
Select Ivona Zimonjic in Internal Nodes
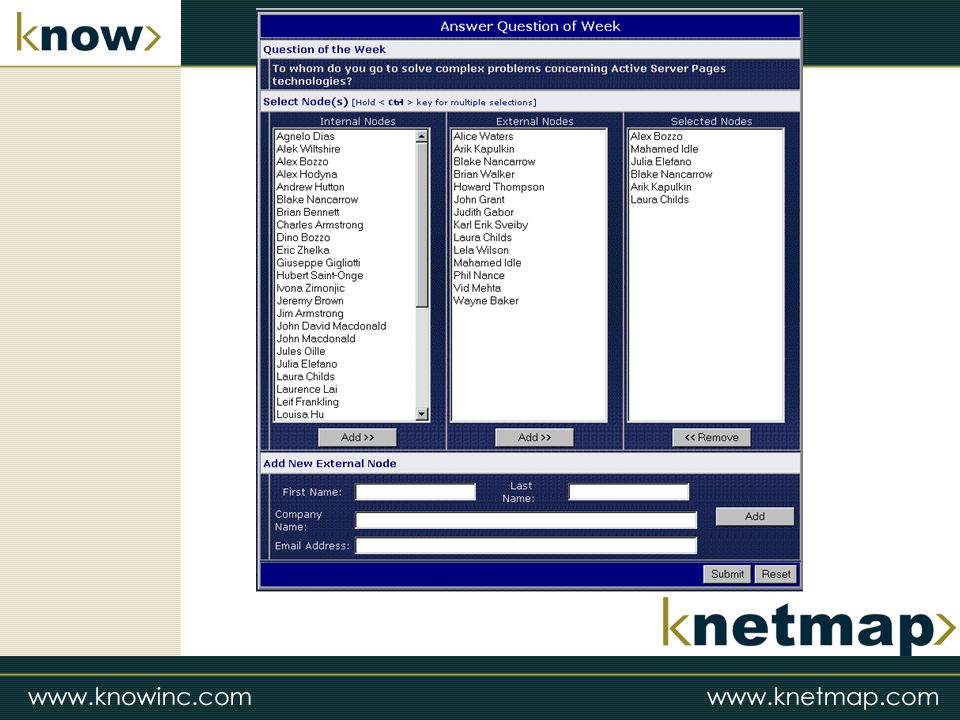click(x=310, y=288)
